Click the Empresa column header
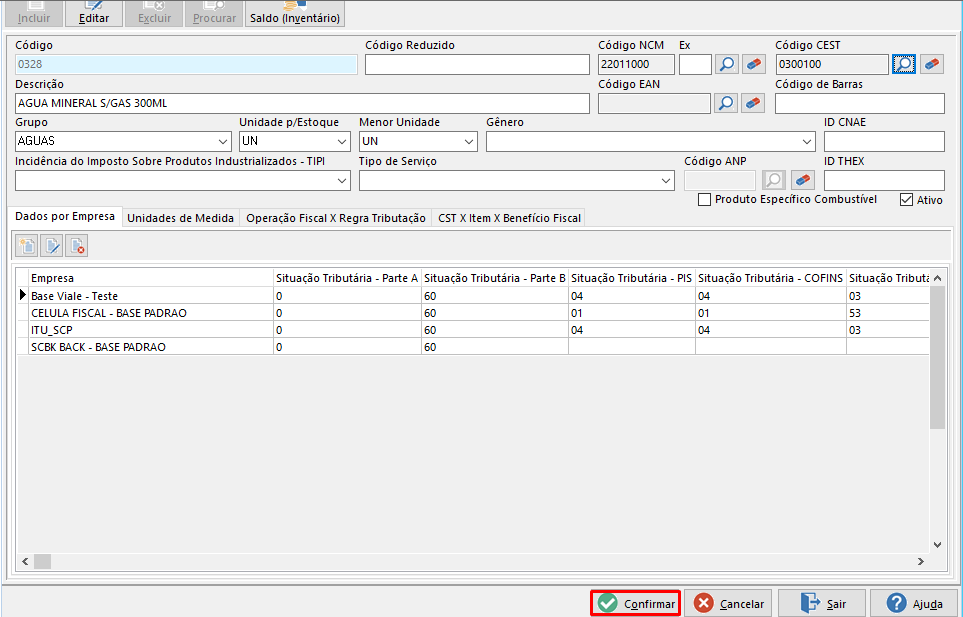 tap(151, 278)
